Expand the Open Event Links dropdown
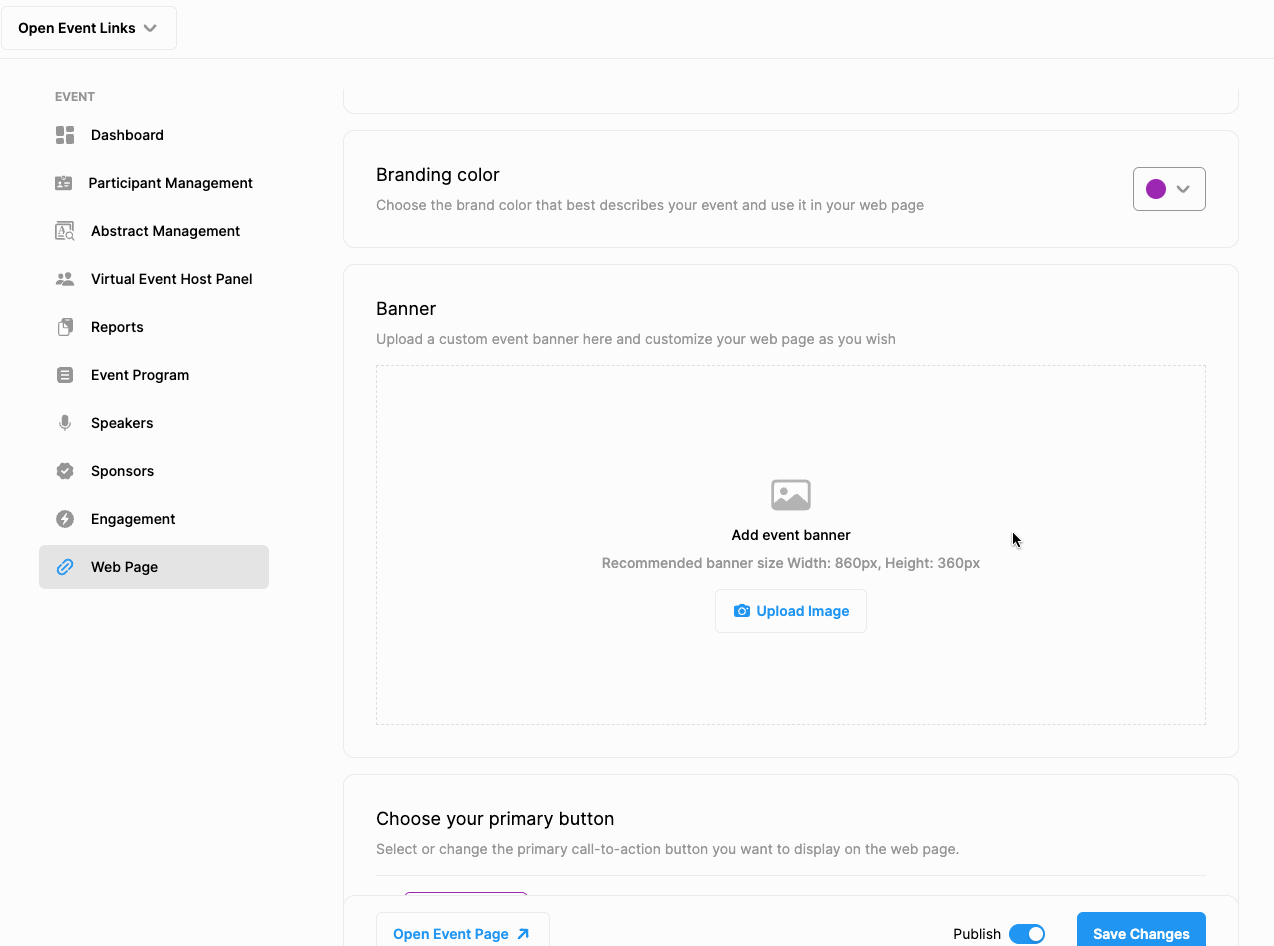Image resolution: width=1274 pixels, height=946 pixels. point(89,28)
